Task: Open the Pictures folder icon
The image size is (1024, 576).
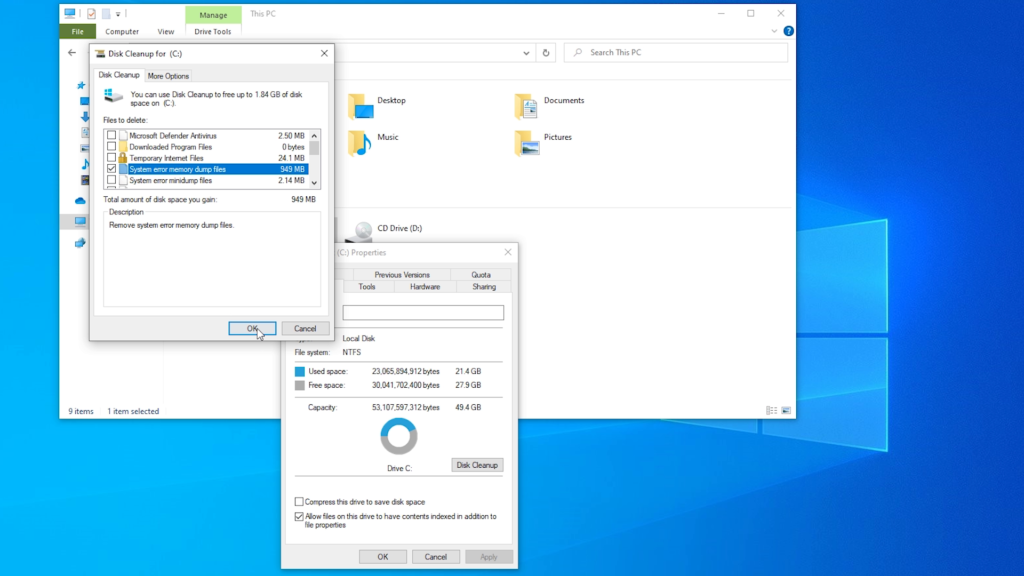Action: pos(527,142)
